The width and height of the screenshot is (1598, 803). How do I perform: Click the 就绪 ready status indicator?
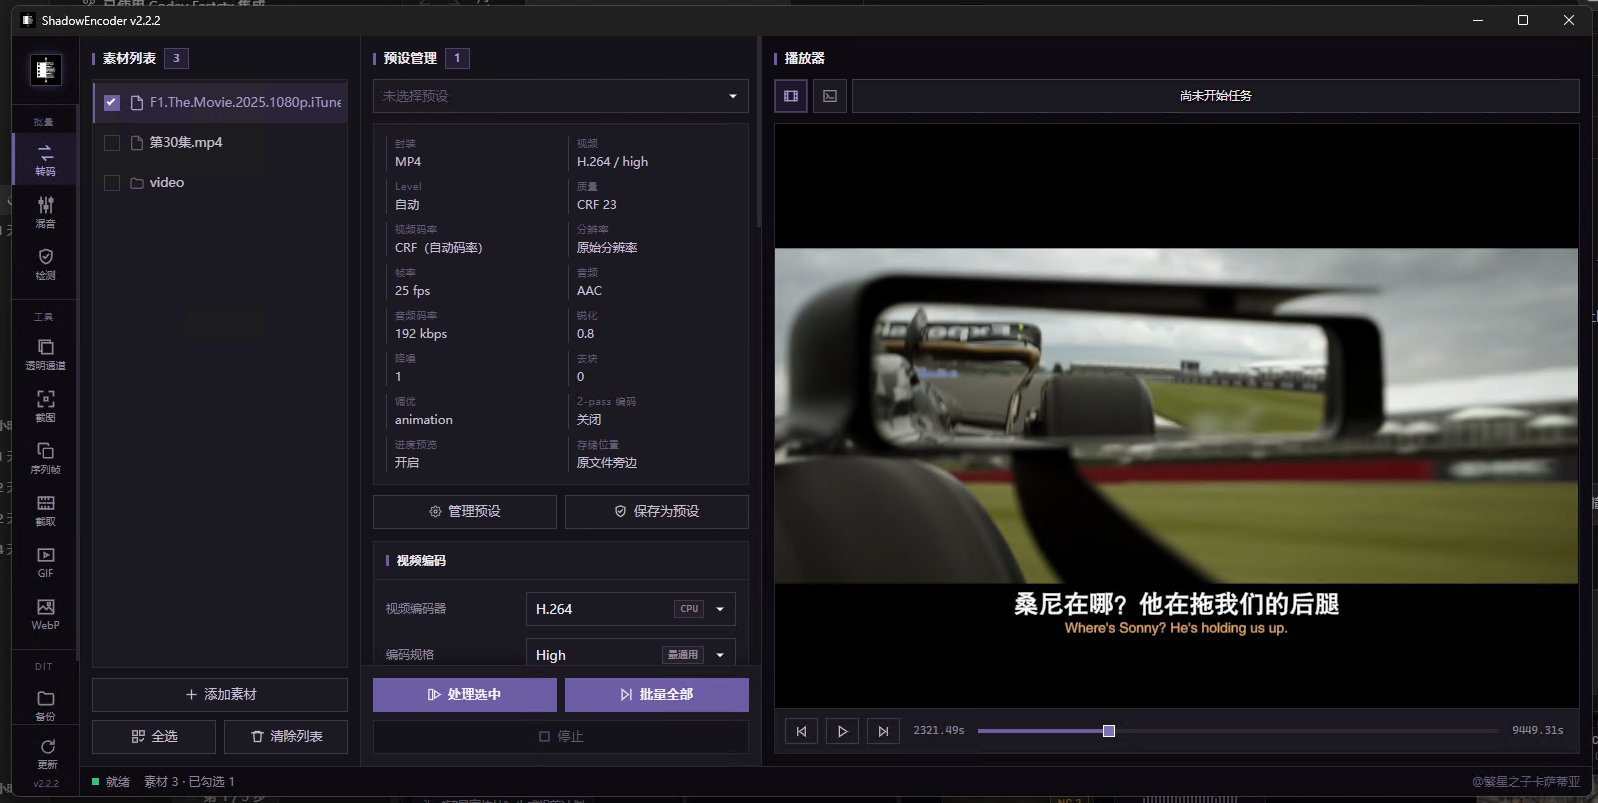point(111,782)
